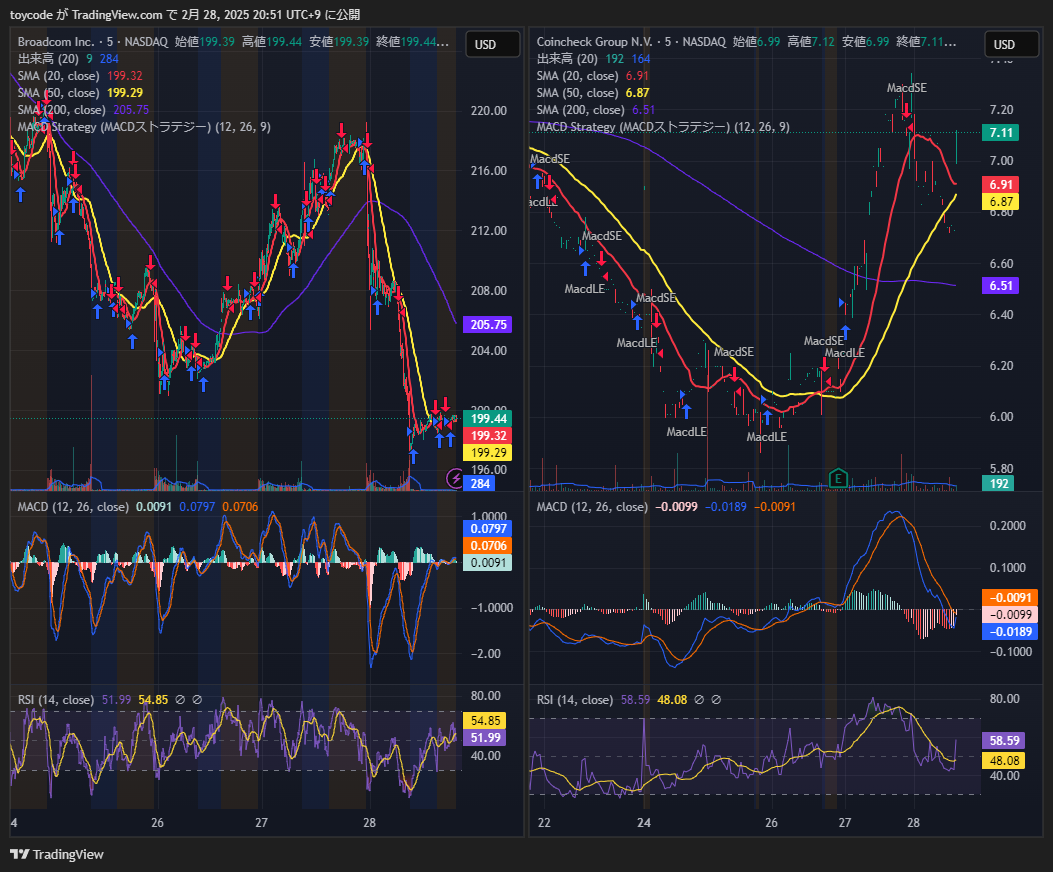Click the purple 6.51 price label
The width and height of the screenshot is (1053, 872).
point(1001,286)
